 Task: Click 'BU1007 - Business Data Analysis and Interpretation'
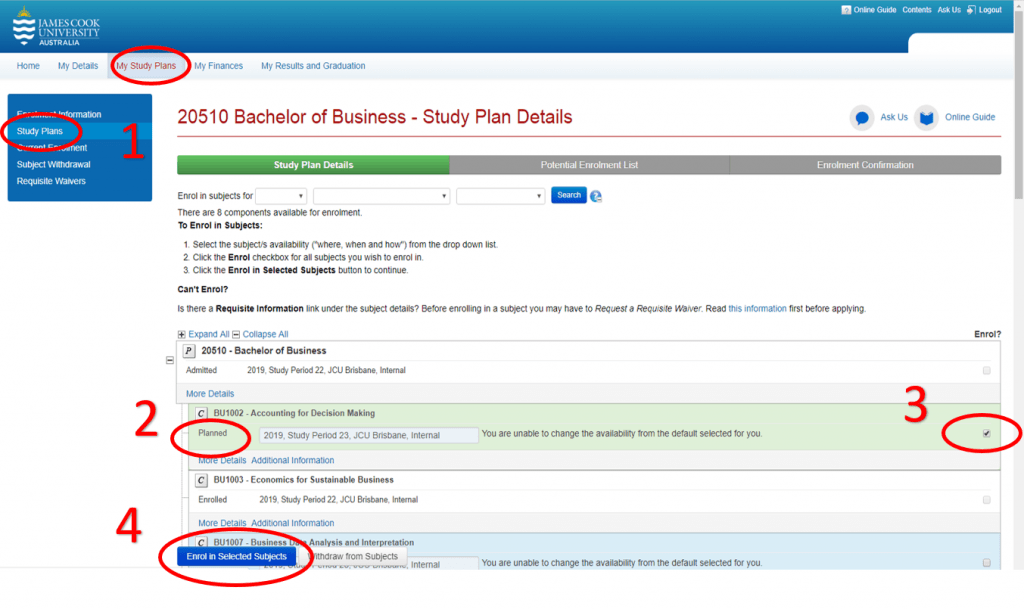[313, 542]
